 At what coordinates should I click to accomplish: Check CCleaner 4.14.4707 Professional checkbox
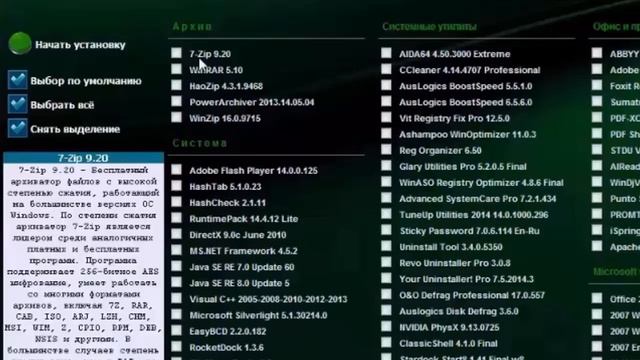click(x=386, y=69)
